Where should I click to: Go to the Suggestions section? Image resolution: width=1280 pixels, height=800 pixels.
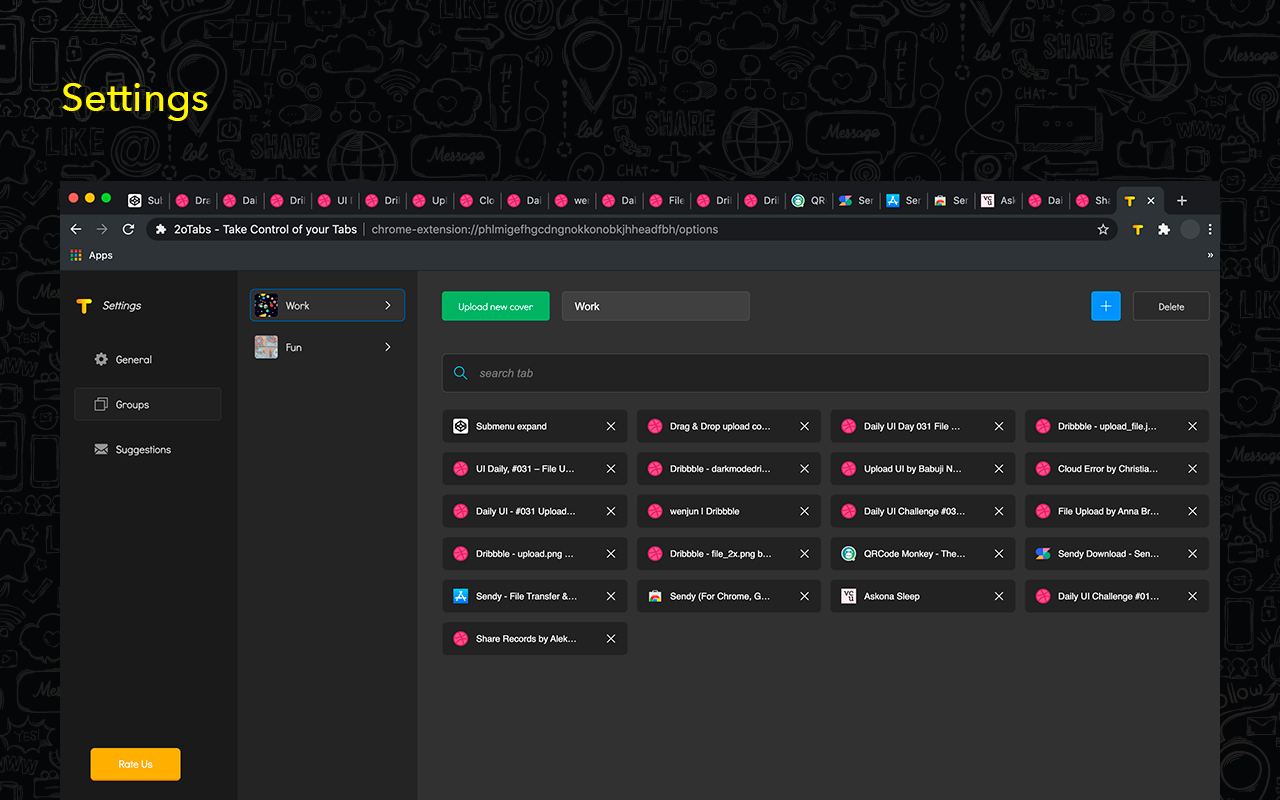(143, 450)
